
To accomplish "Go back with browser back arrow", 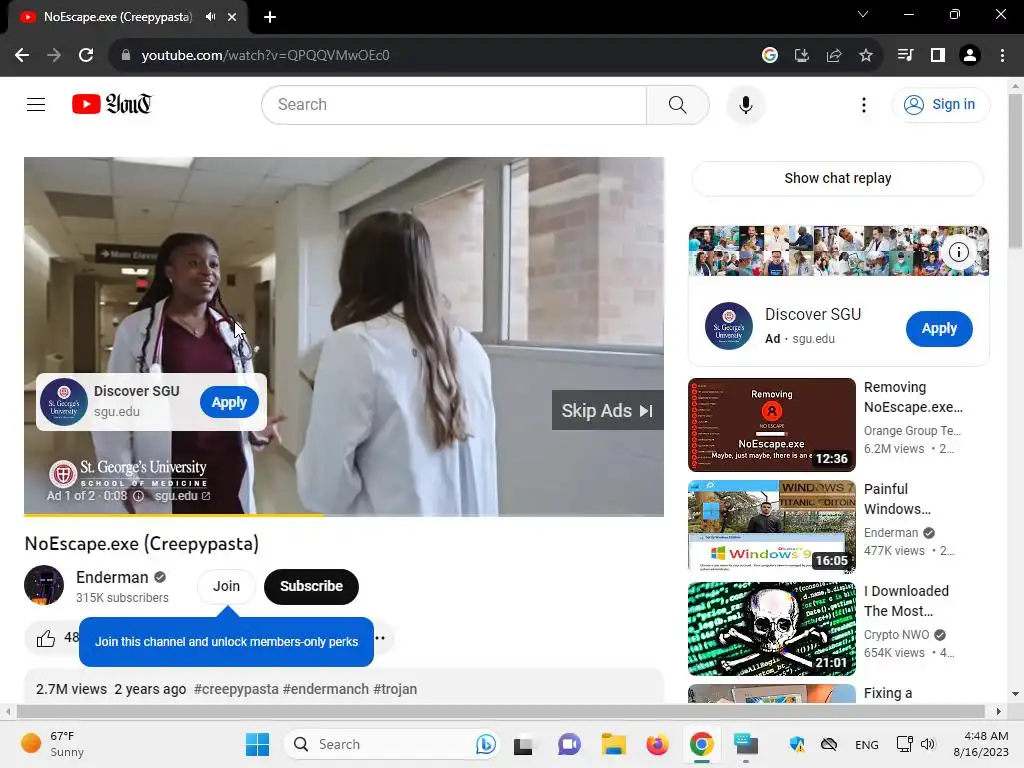I will 22,56.
